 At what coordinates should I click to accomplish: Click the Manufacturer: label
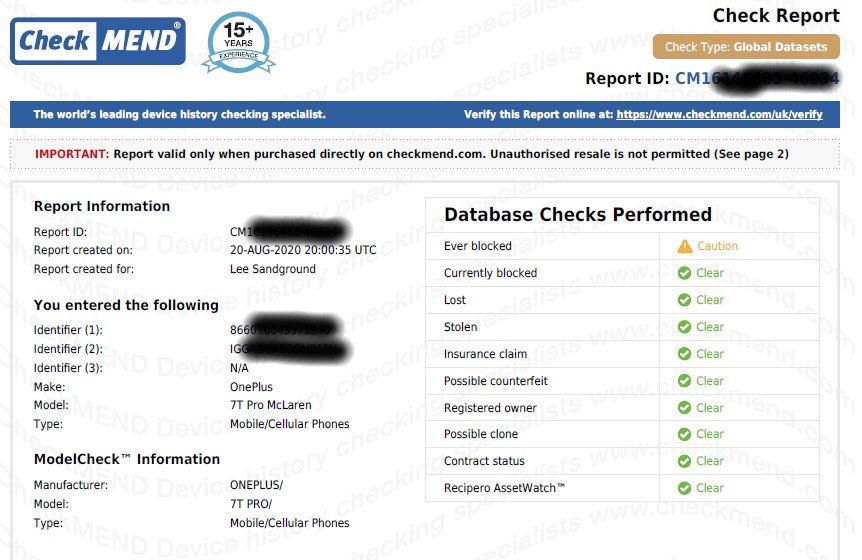71,485
